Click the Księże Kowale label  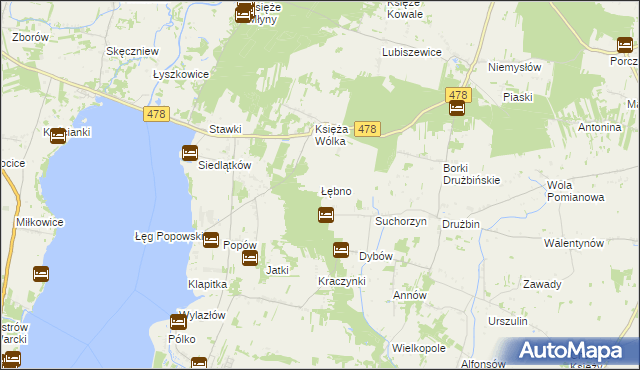(404, 9)
